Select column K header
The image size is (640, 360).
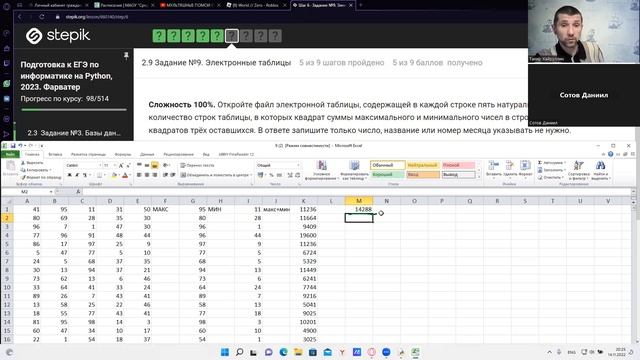(304, 201)
